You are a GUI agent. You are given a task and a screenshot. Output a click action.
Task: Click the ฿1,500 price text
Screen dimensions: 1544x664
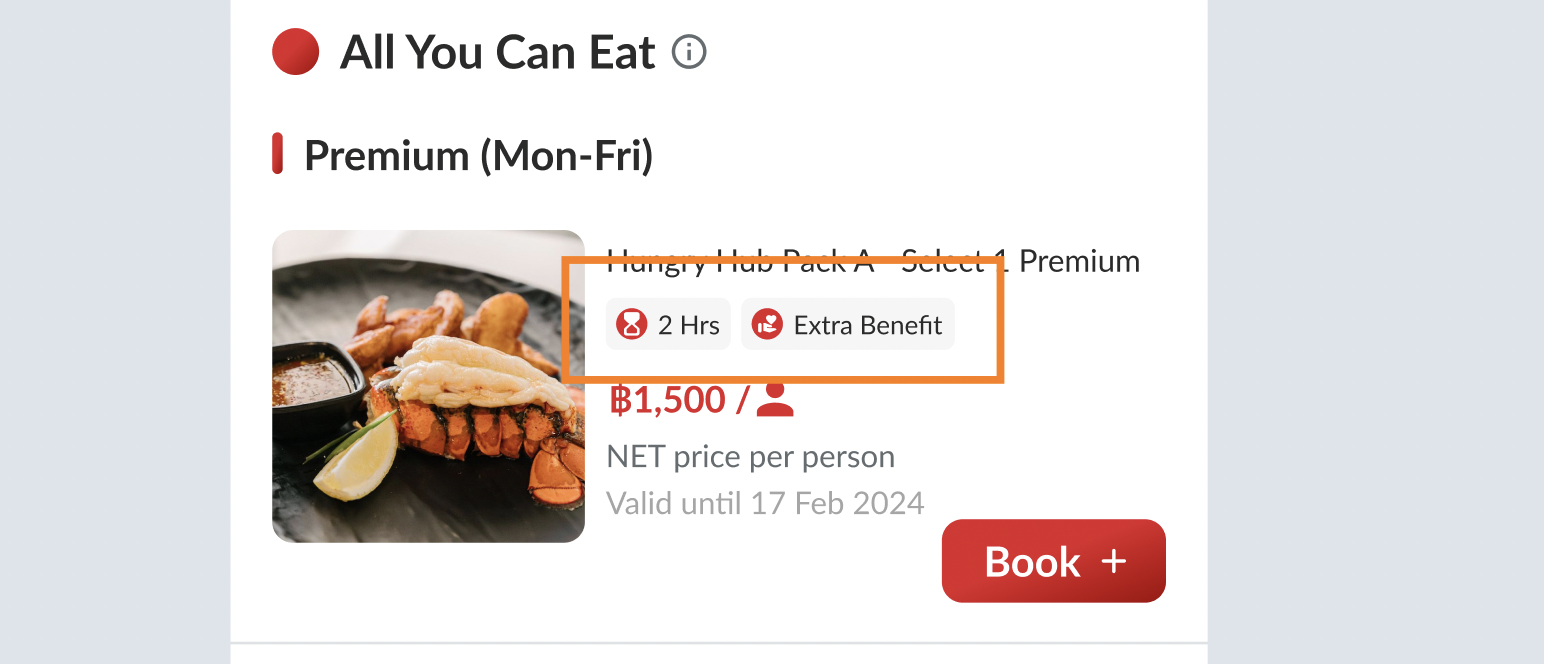[x=667, y=400]
